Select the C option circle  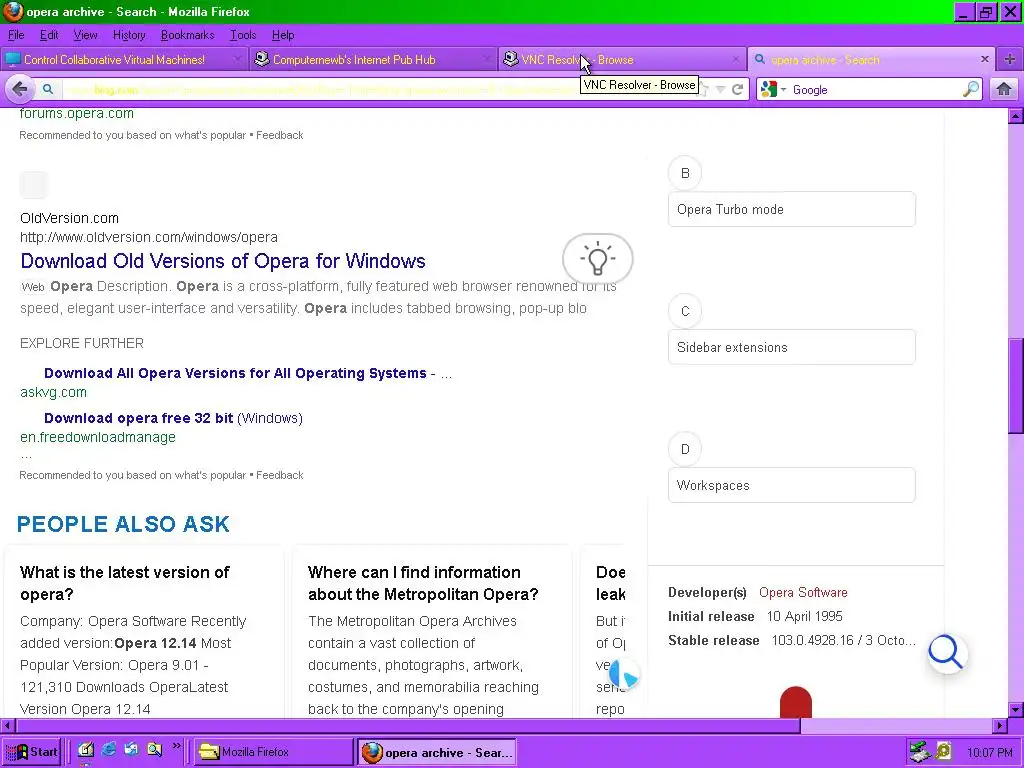tap(685, 311)
